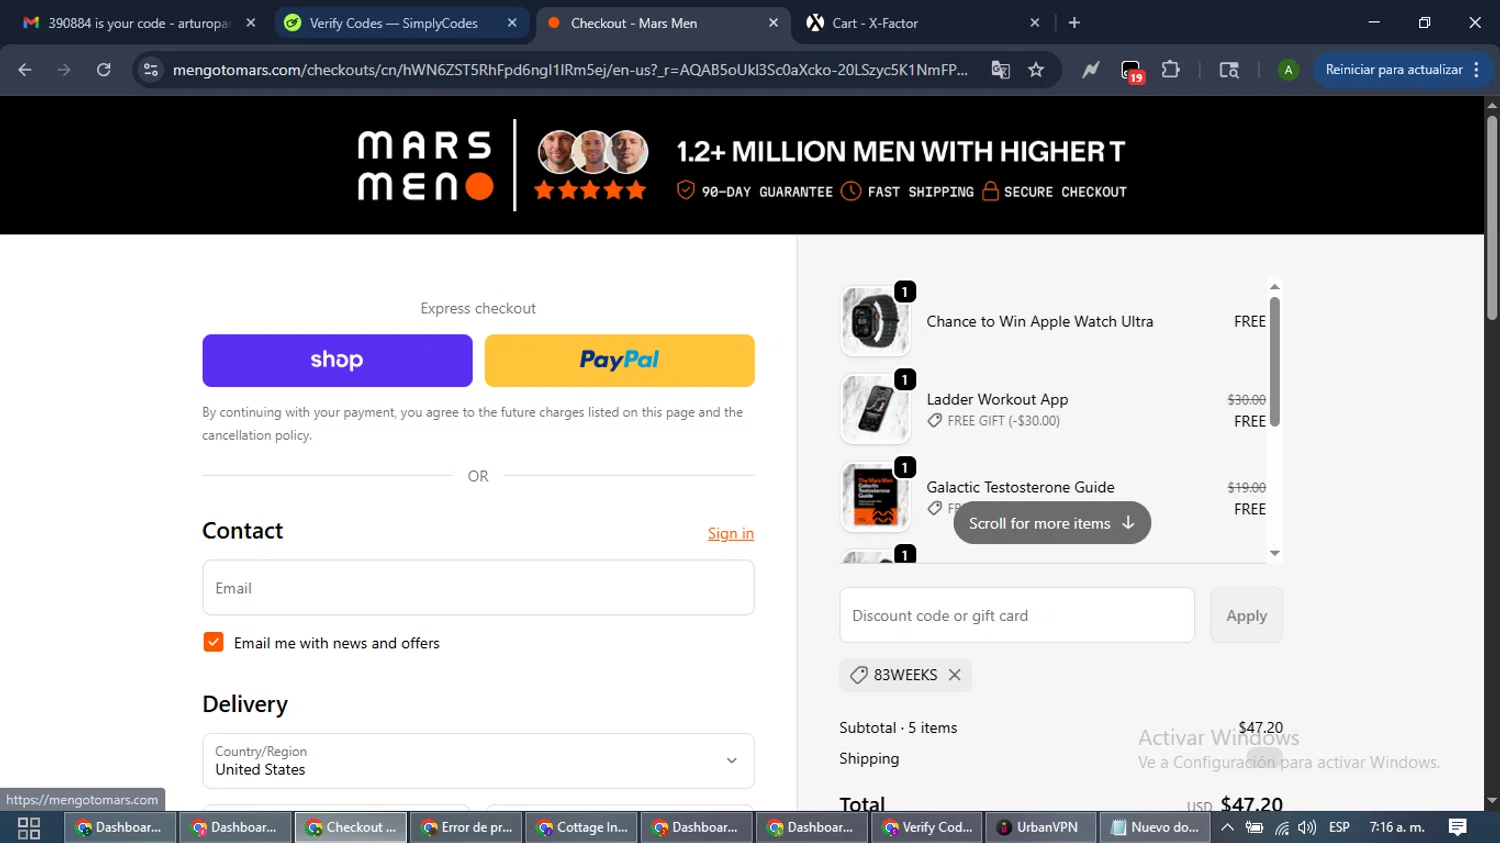Open site information icon in address bar

151,70
